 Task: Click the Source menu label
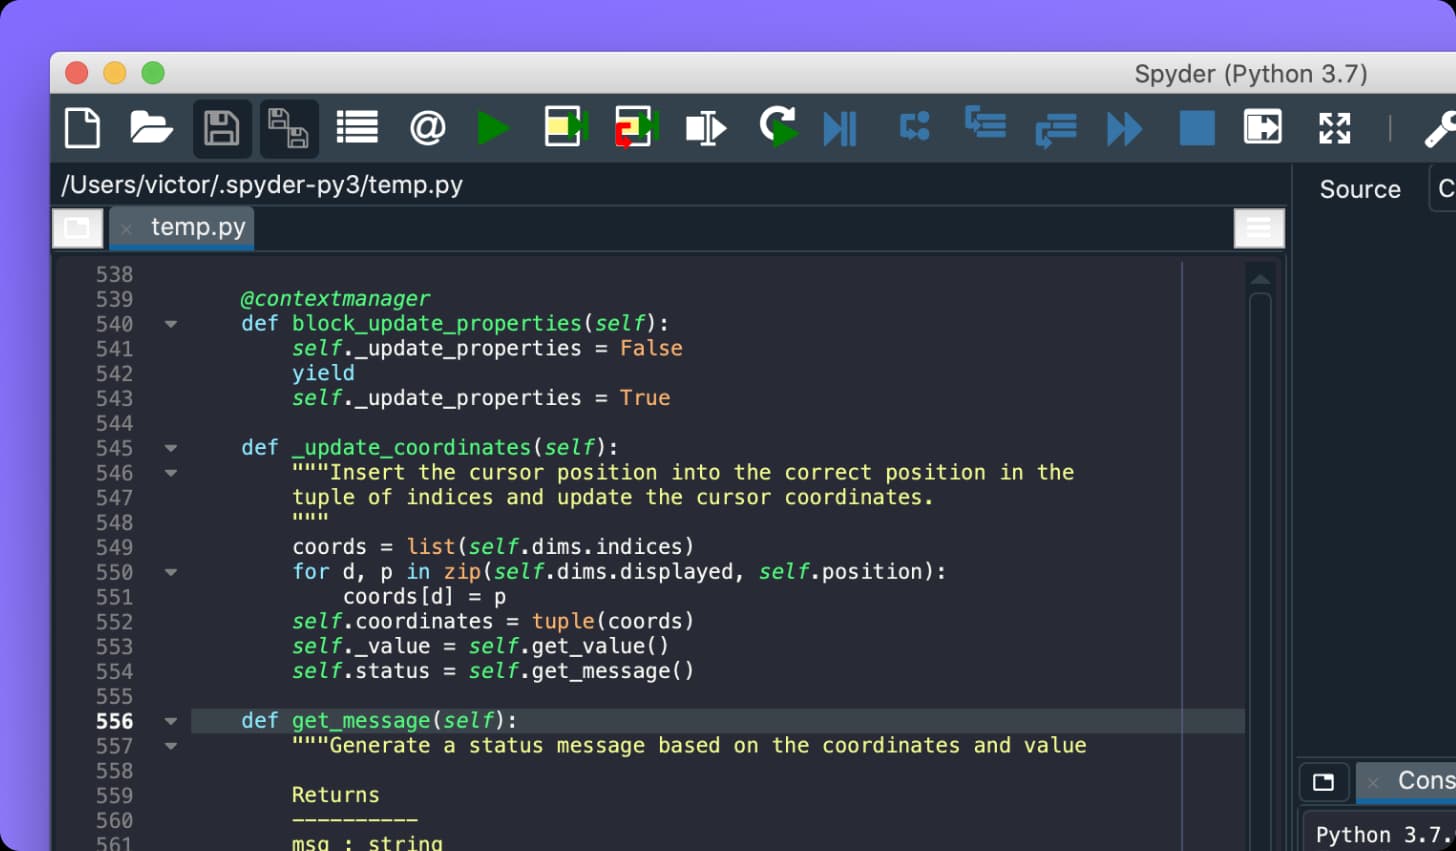(x=1360, y=188)
